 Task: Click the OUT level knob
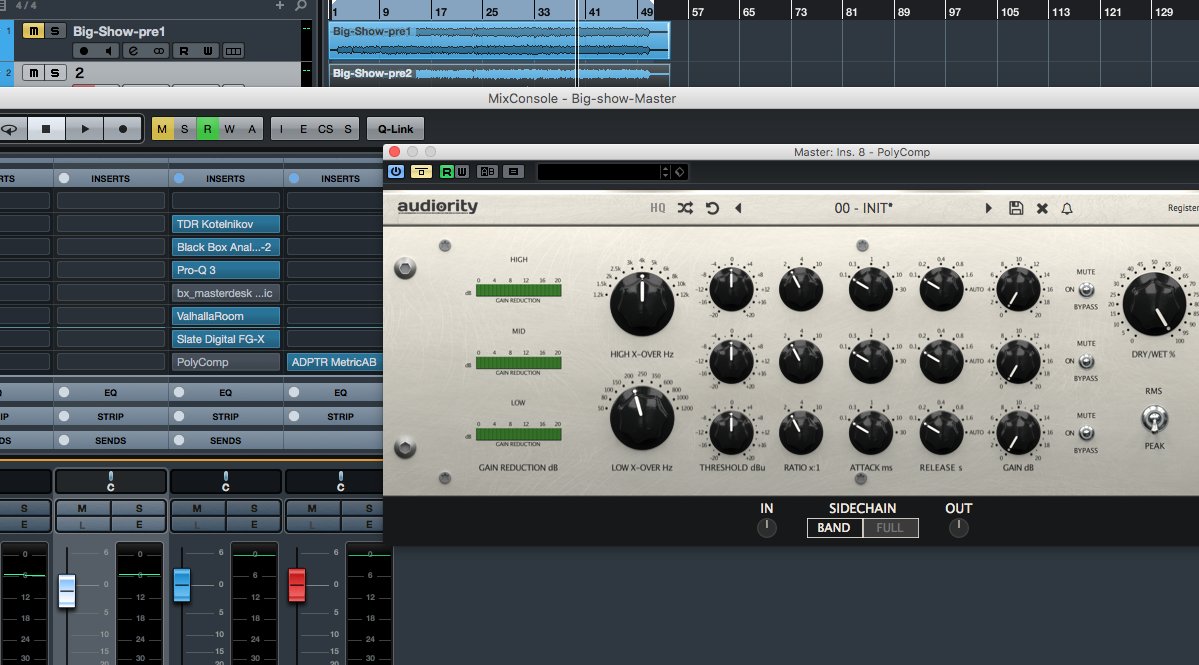958,527
